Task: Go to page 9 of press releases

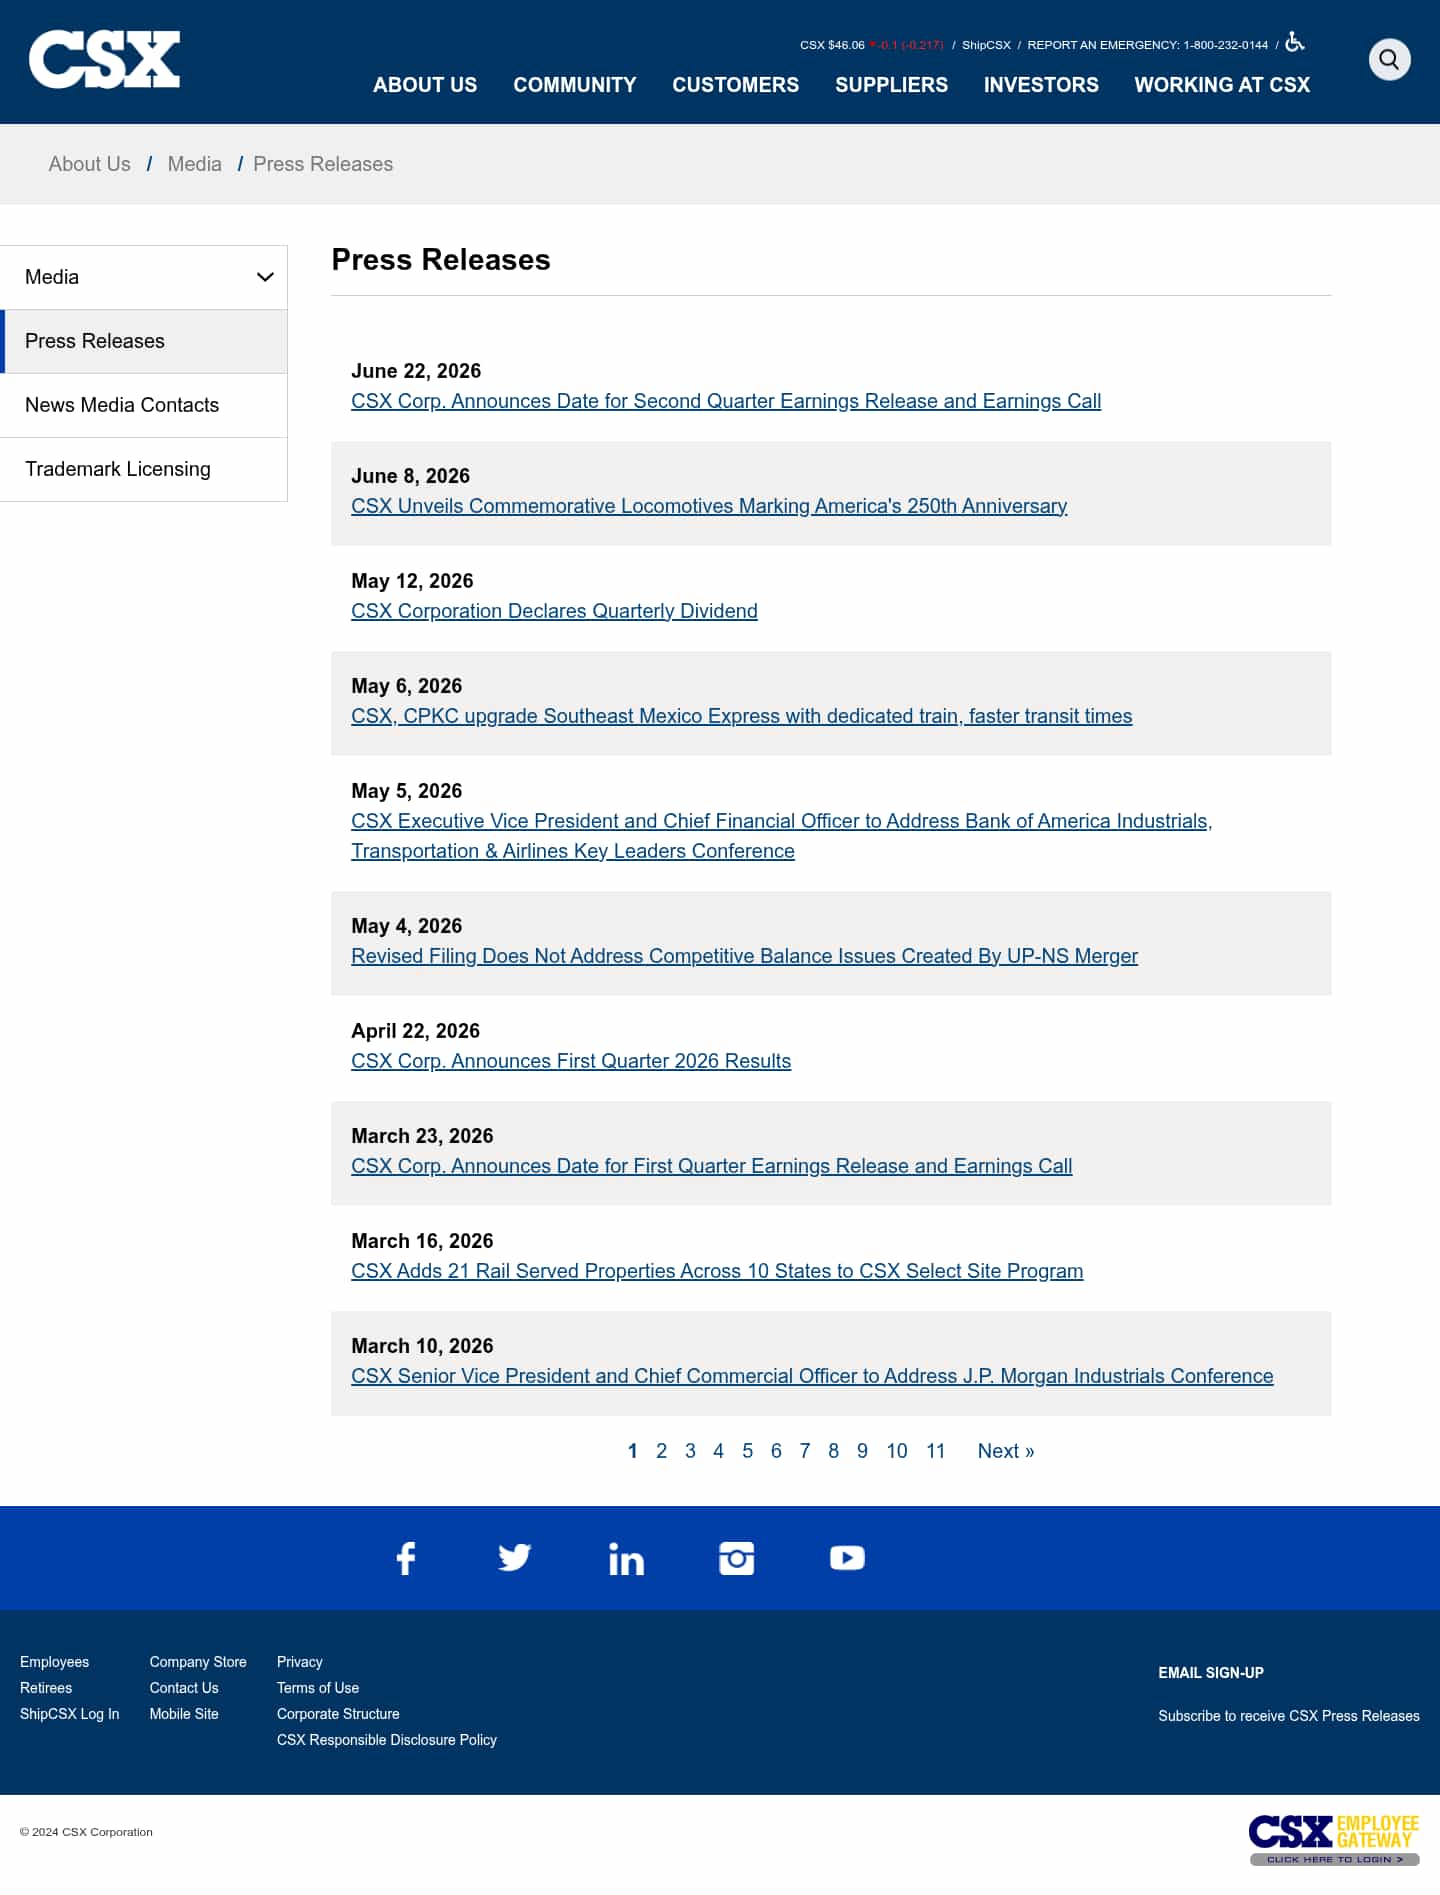Action: (862, 1451)
